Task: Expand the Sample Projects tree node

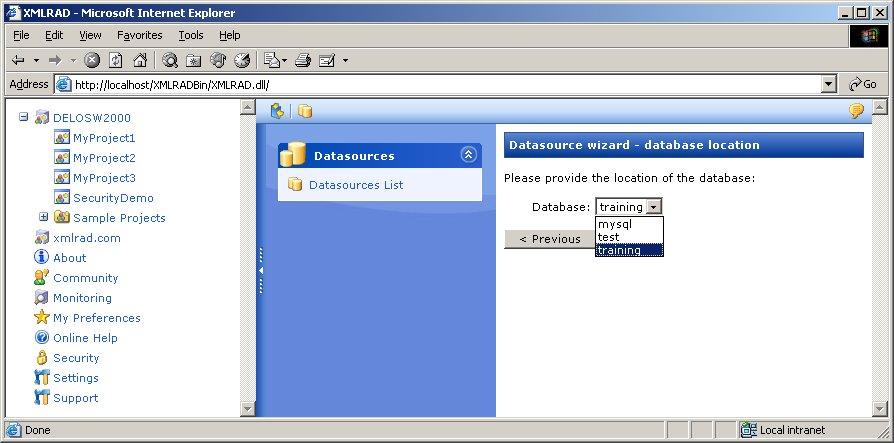Action: (44, 217)
